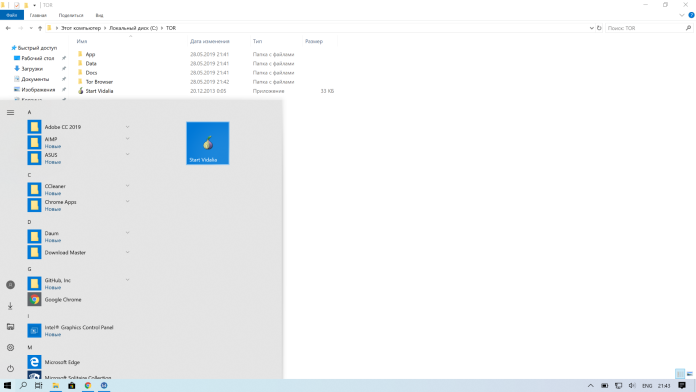Open Intel Graphics Control Panel entry
This screenshot has height=392, width=696.
click(x=78, y=331)
